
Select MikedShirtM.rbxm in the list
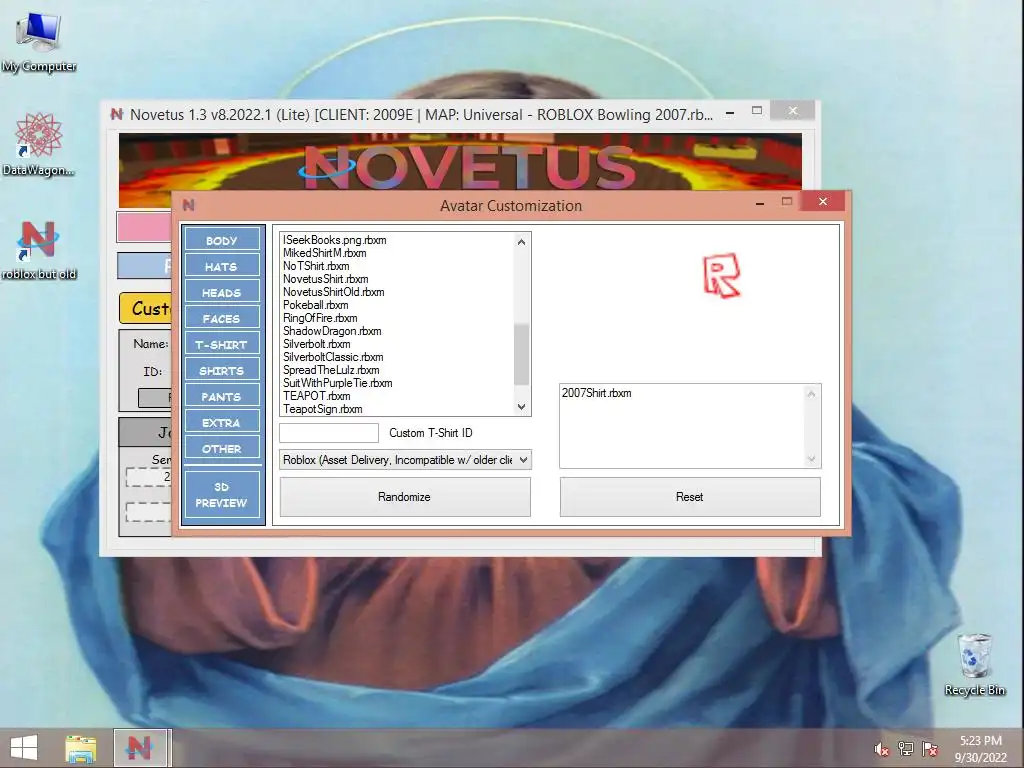pyautogui.click(x=325, y=253)
